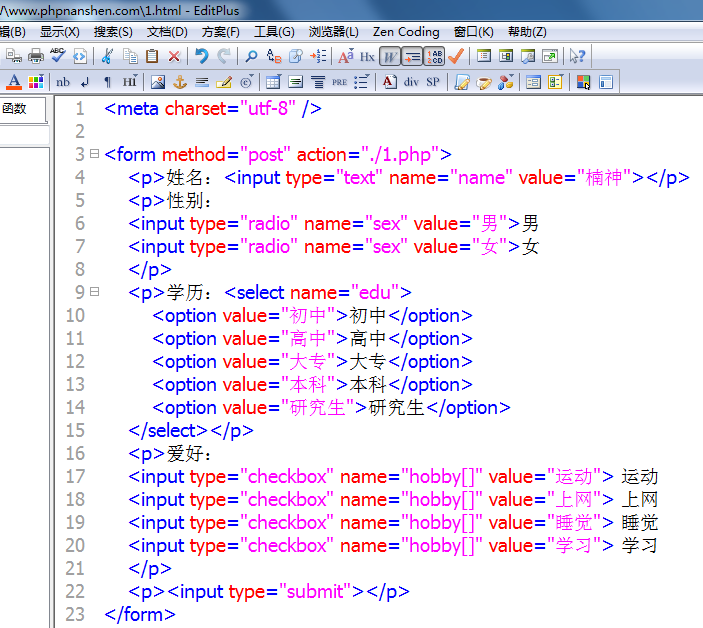The image size is (703, 628).
Task: Insert a PRE tag from toolbar
Action: [x=339, y=82]
